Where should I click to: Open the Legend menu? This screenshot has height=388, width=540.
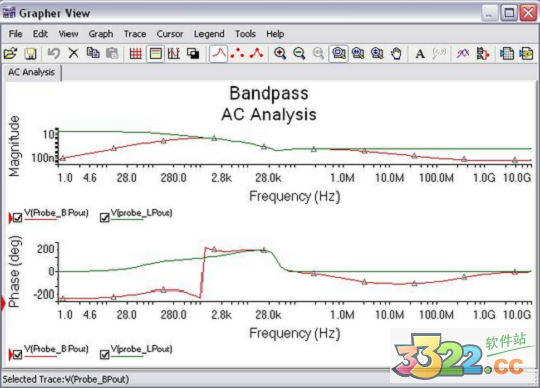pyautogui.click(x=209, y=34)
